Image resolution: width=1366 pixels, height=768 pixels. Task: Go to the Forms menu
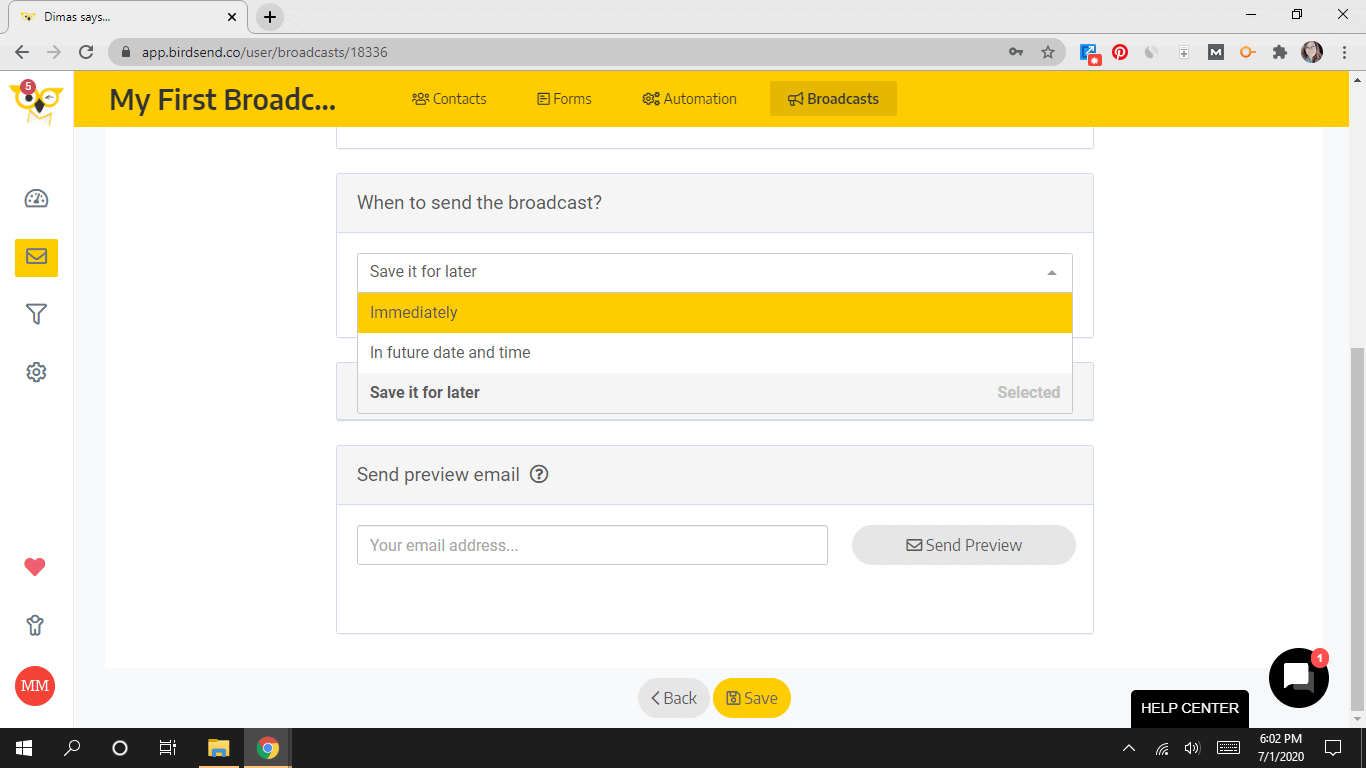click(564, 99)
